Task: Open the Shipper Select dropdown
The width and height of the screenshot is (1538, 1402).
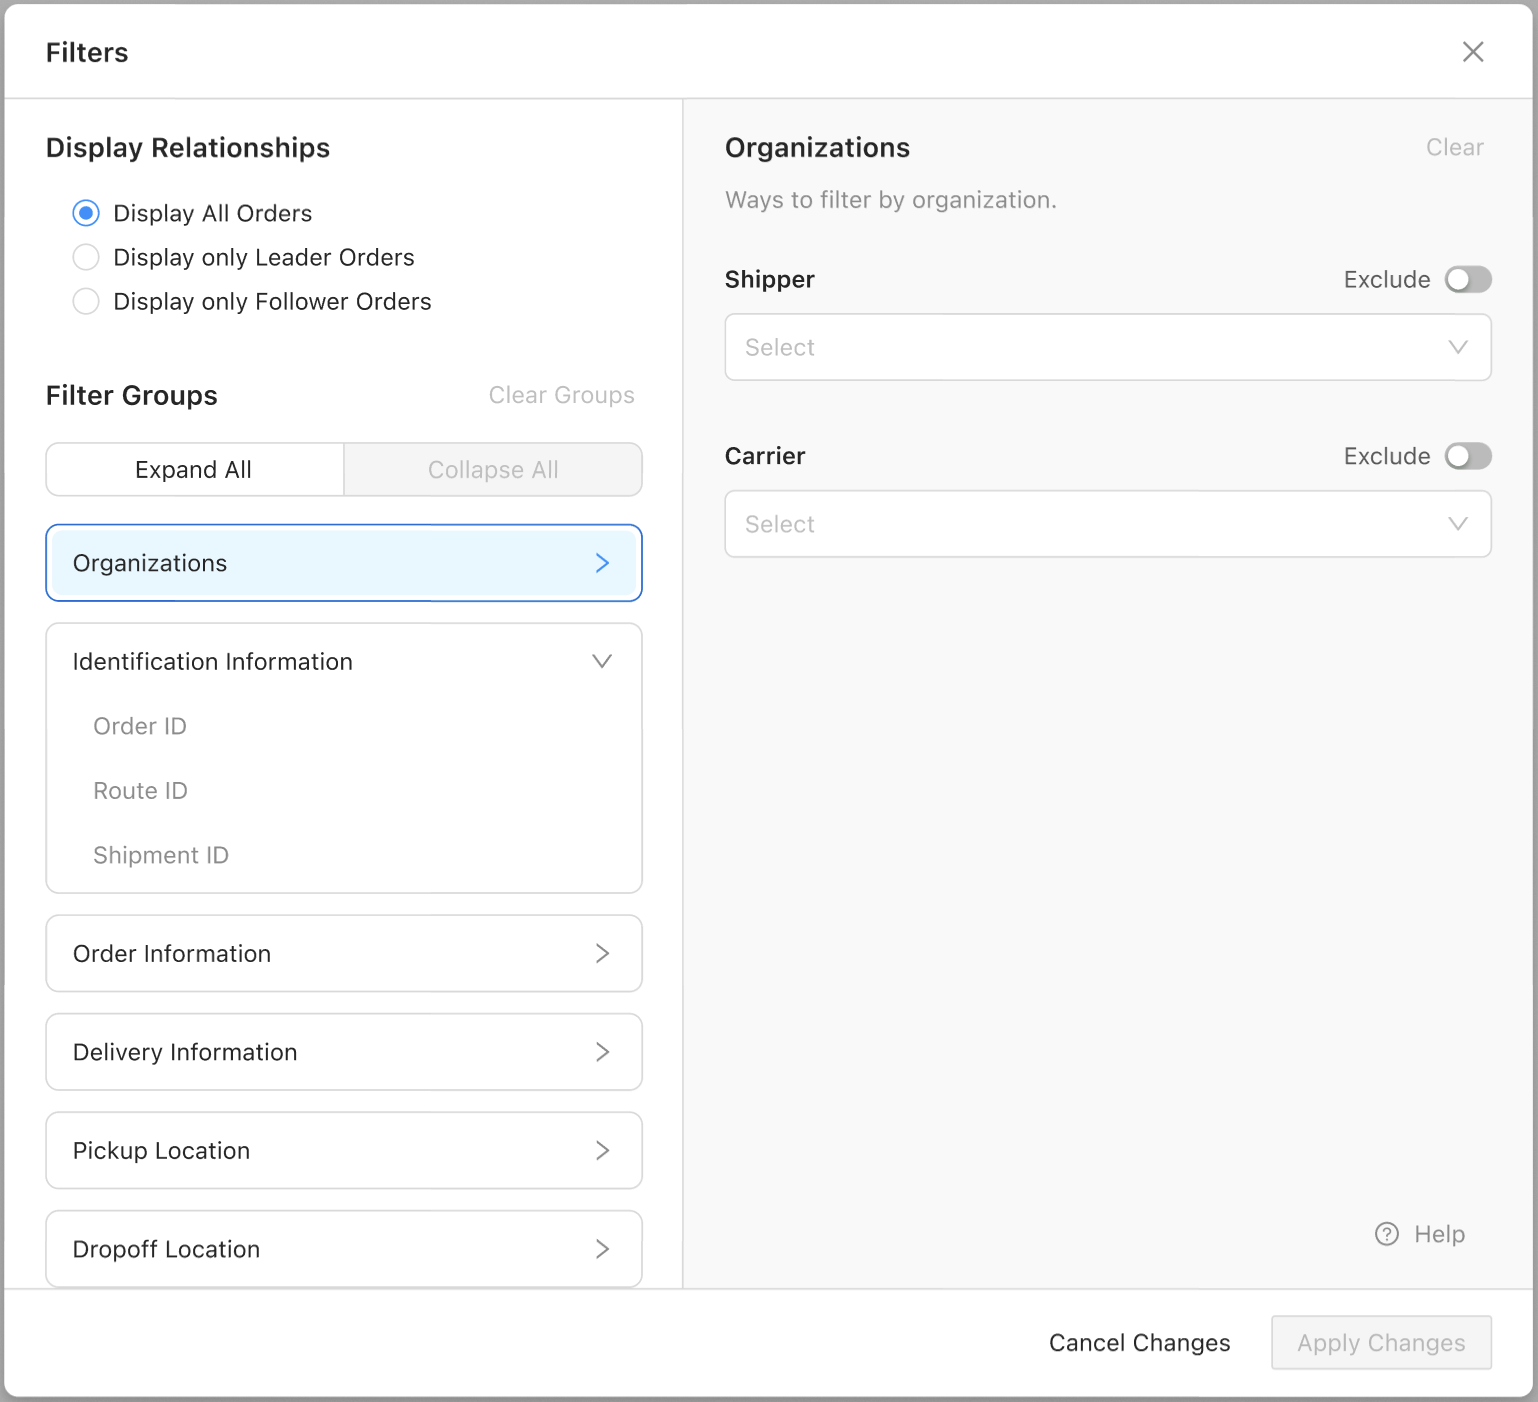Action: point(1107,347)
